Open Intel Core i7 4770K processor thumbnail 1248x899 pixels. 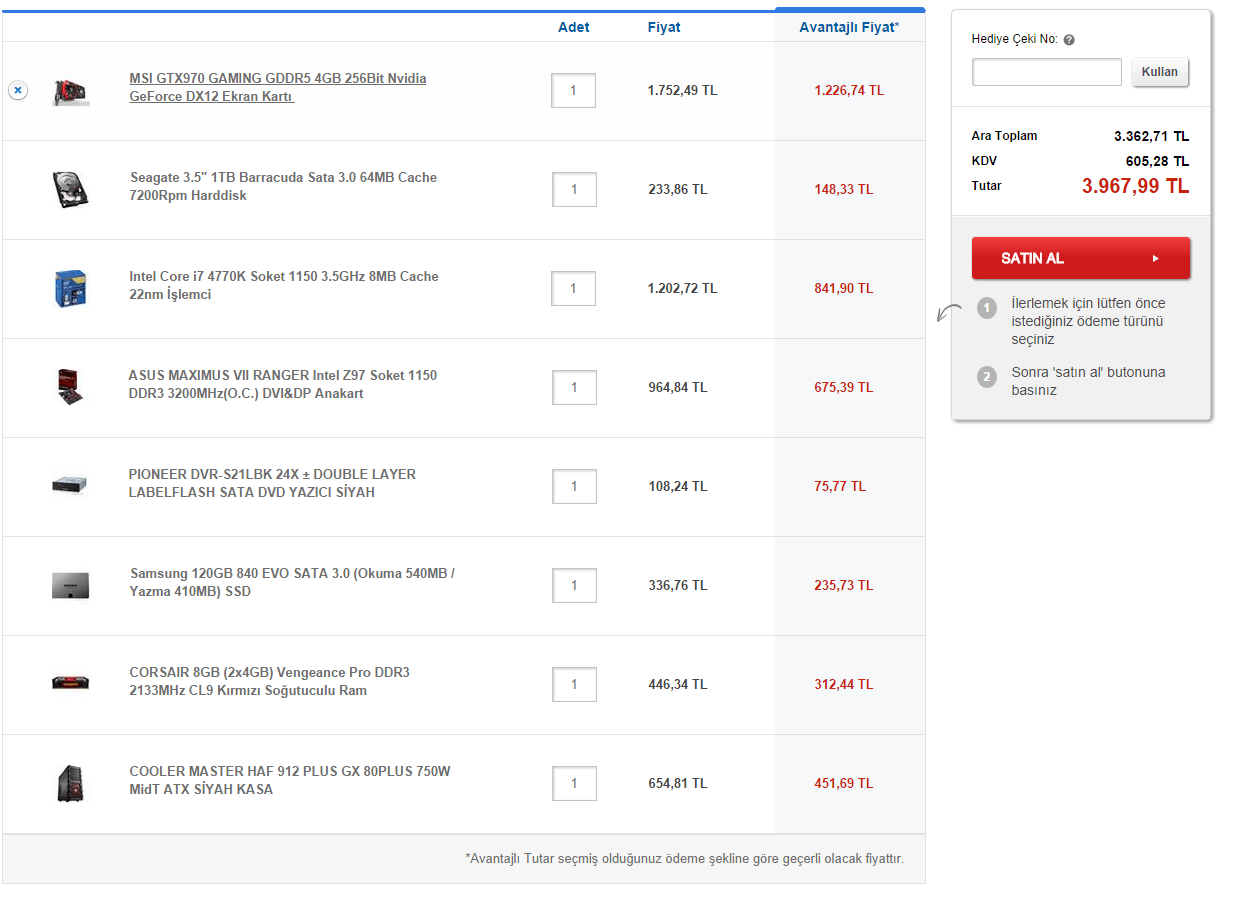pos(70,288)
